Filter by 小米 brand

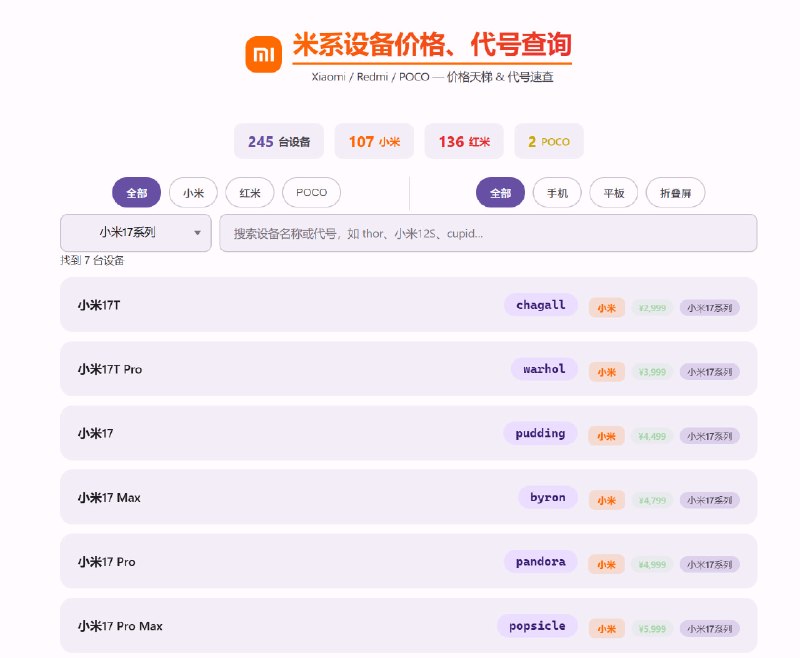(x=193, y=192)
